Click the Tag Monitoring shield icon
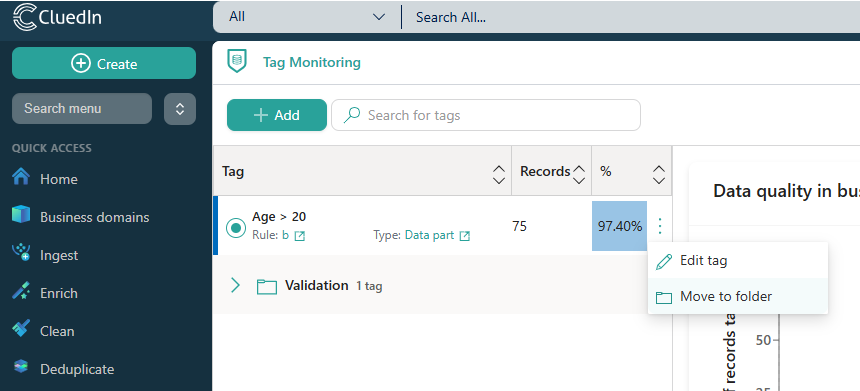The width and height of the screenshot is (860, 391). 237,61
